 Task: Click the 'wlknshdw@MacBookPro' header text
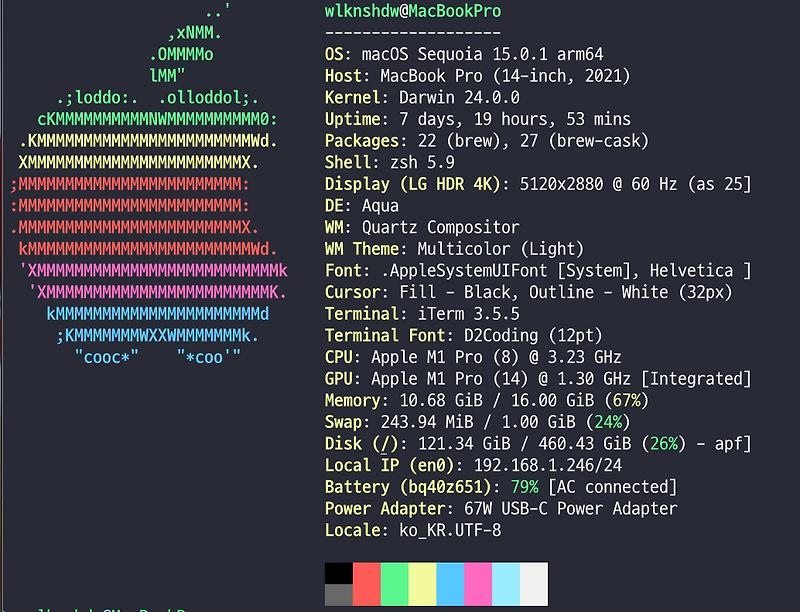pyautogui.click(x=413, y=11)
